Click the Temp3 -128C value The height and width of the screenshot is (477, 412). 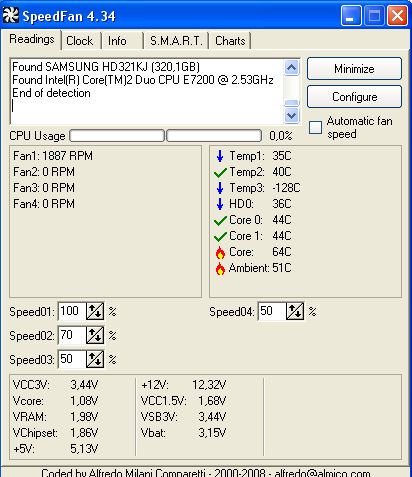(286, 188)
